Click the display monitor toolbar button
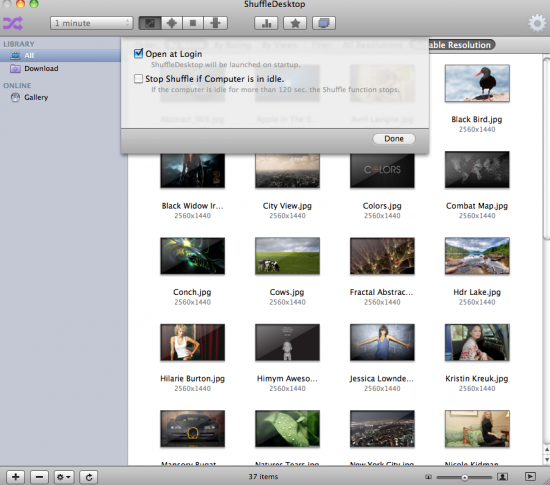The width and height of the screenshot is (550, 485). pyautogui.click(x=324, y=23)
